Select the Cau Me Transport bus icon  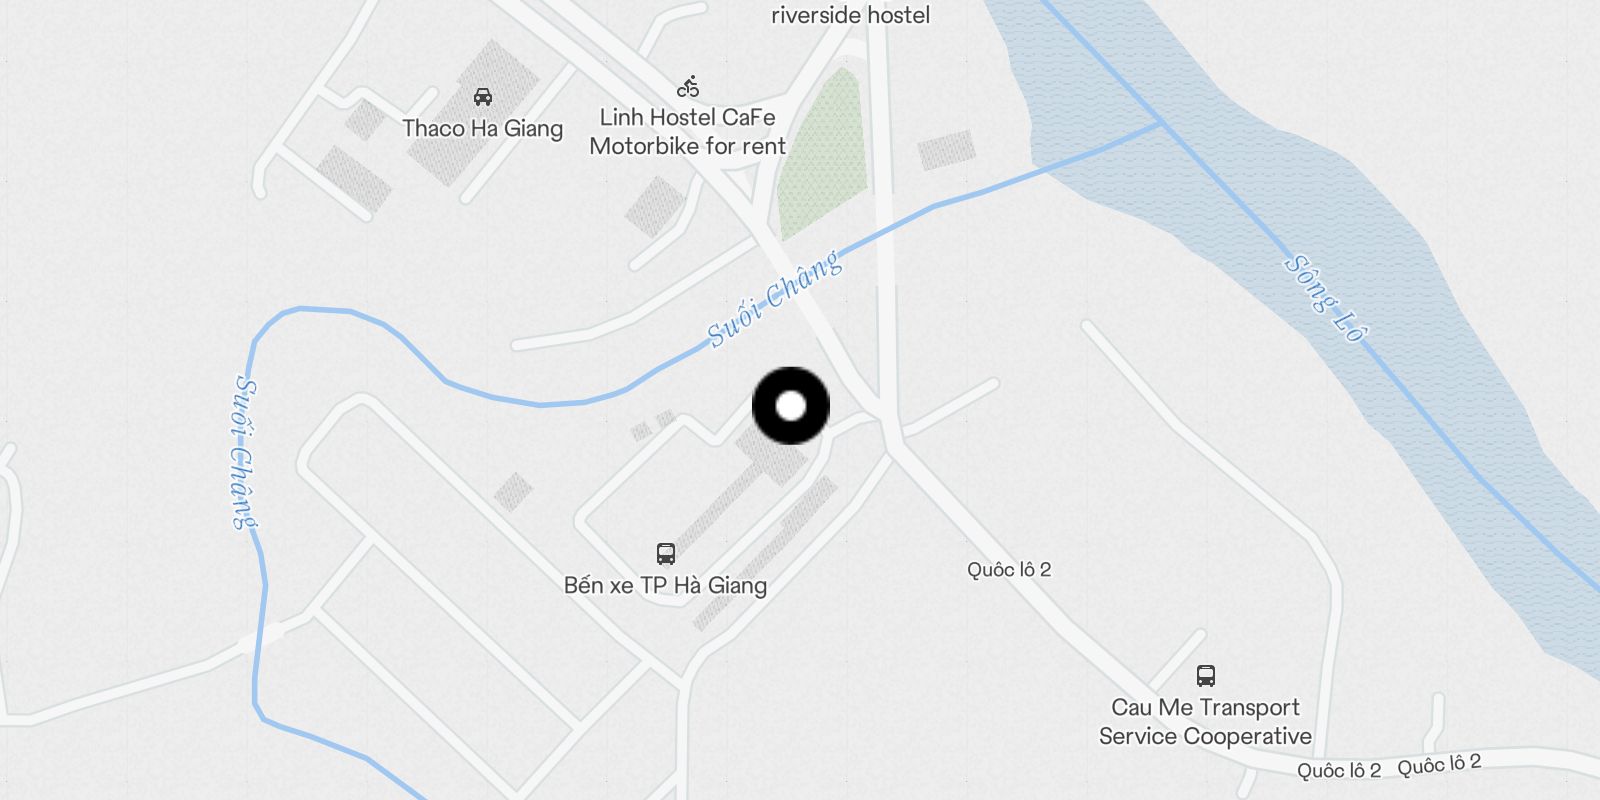pyautogui.click(x=1206, y=676)
